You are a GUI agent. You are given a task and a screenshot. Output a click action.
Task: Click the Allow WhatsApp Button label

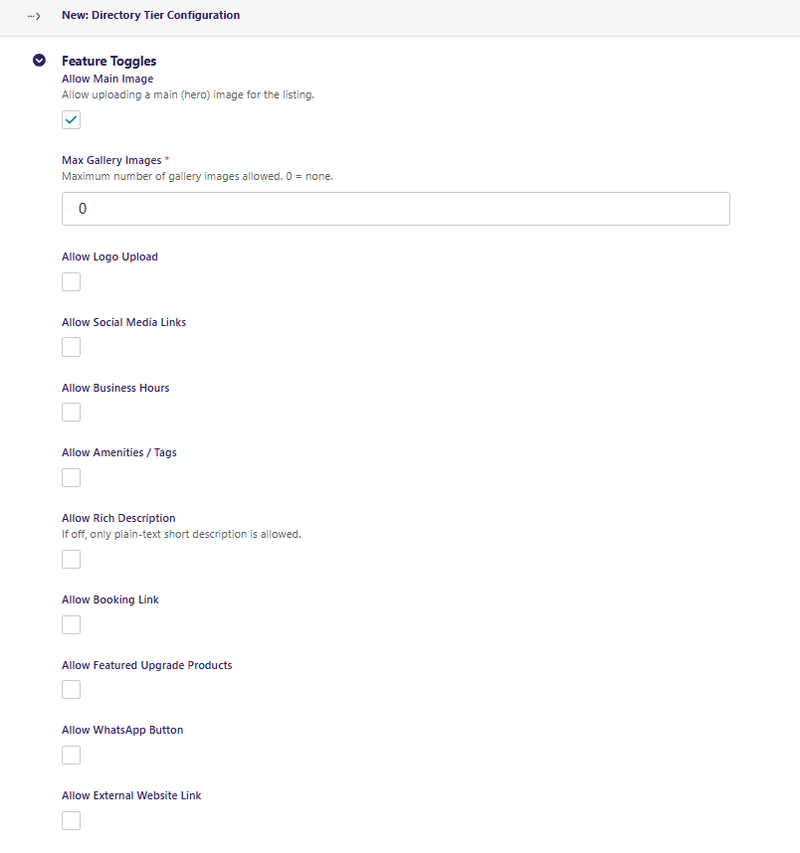[122, 730]
